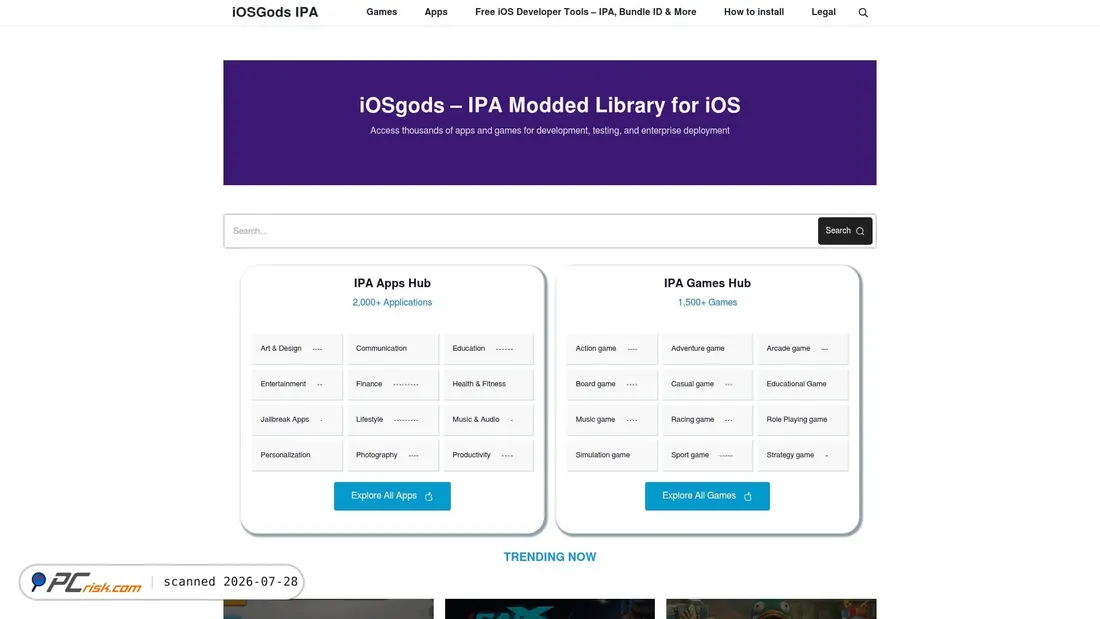
Task: Click the IPA Games Hub heading
Action: click(707, 284)
